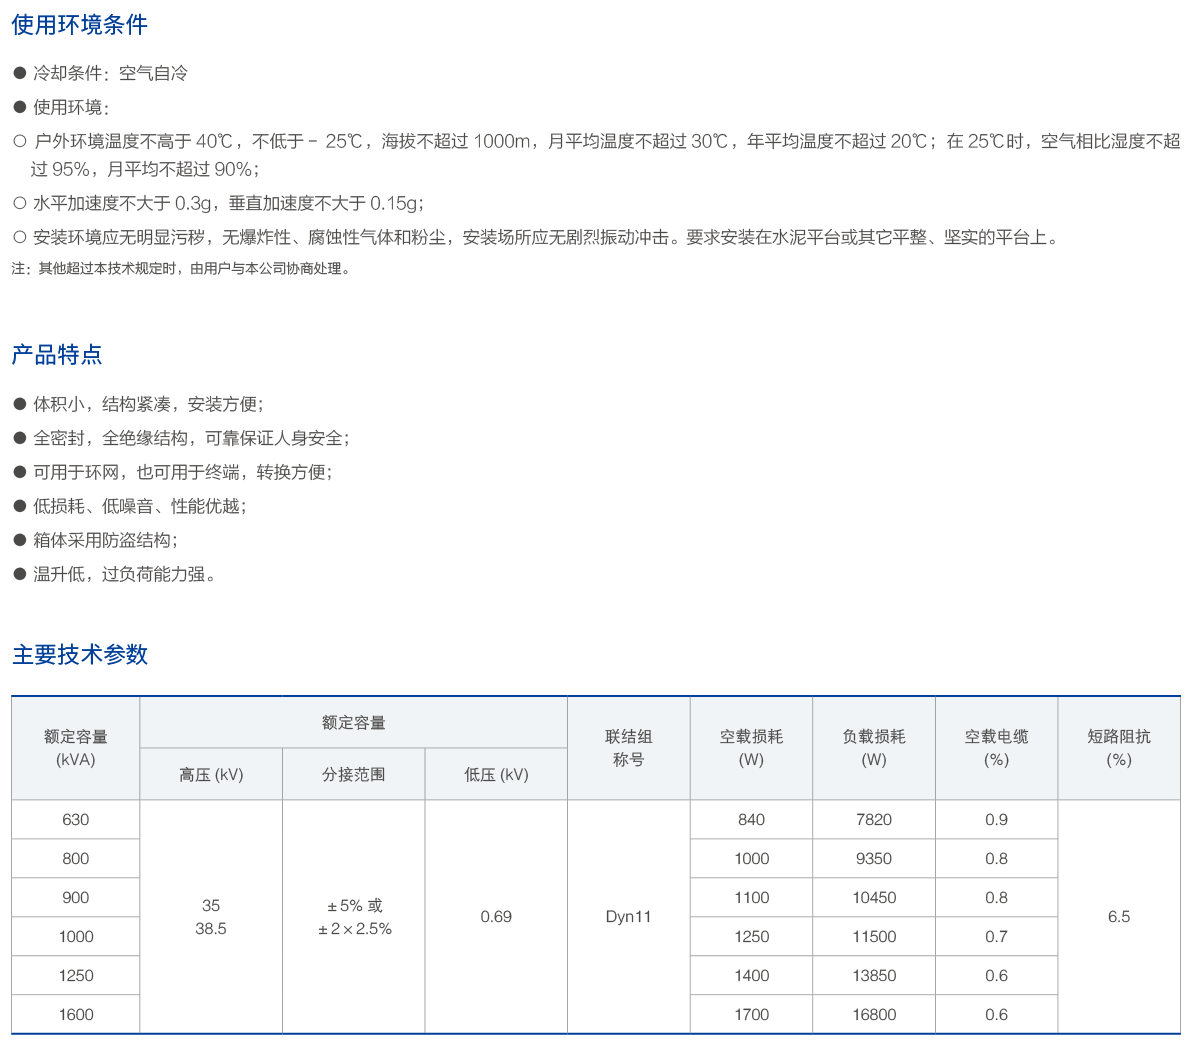Click the 产品特点 section heading
The image size is (1190, 1060).
(x=57, y=355)
